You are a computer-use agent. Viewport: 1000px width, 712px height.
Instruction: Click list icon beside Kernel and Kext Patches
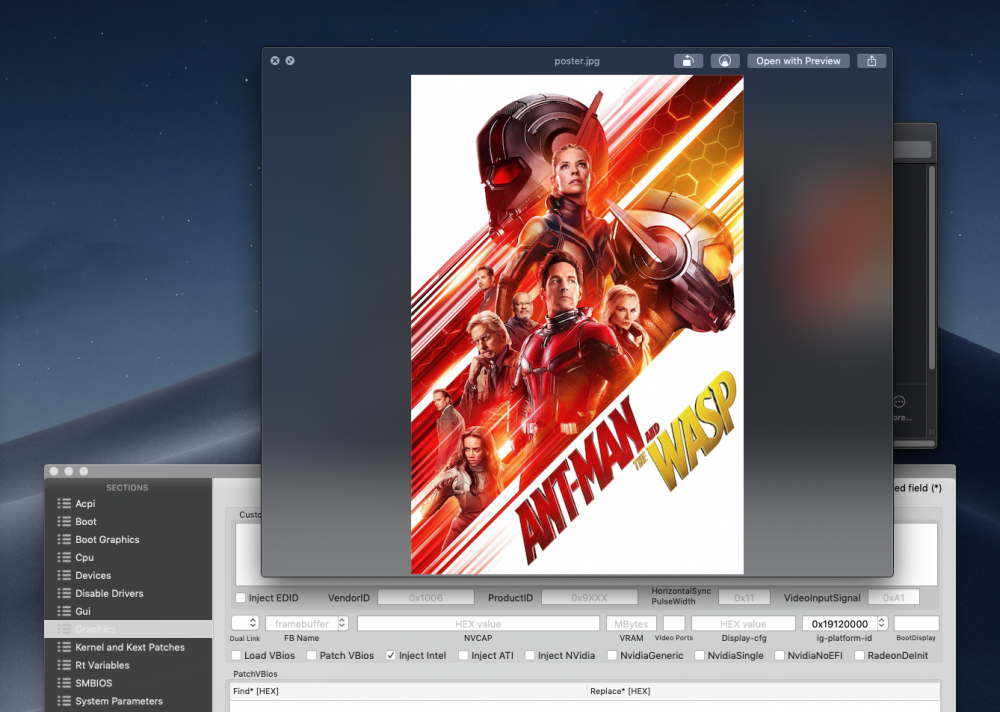pos(64,647)
